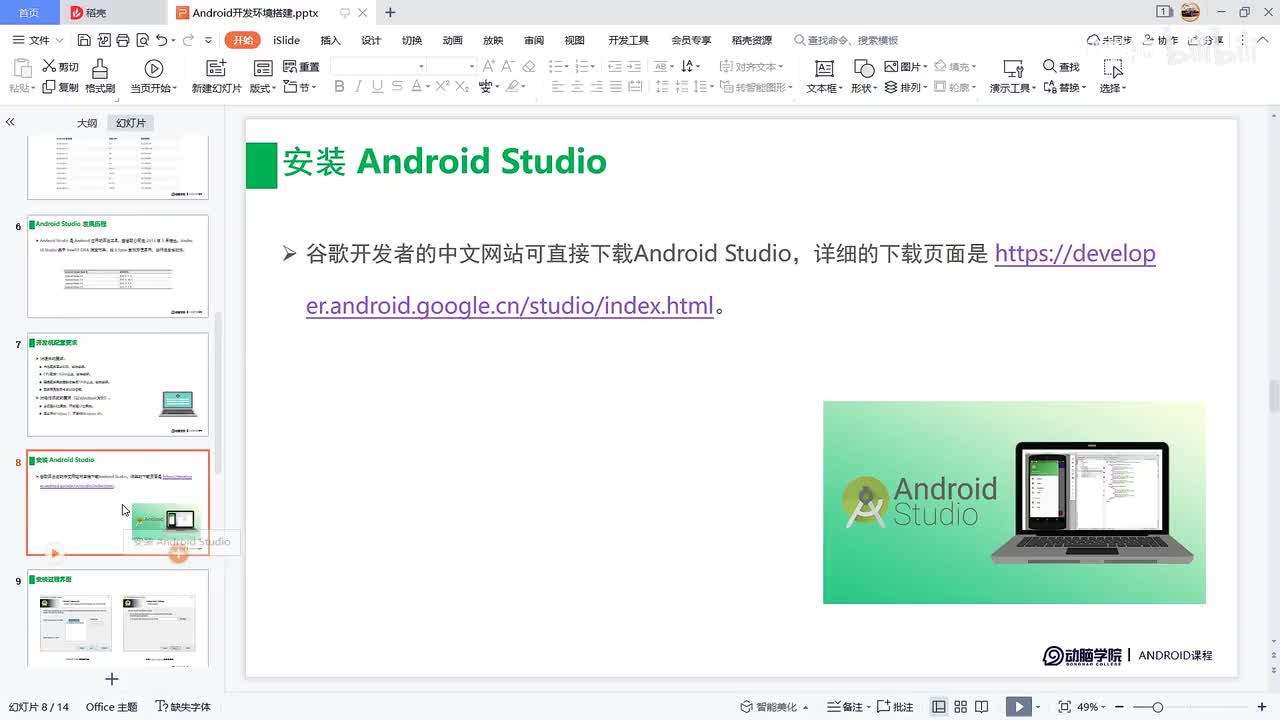The image size is (1280, 720).
Task: Select slide 7 thumbnail 开发机配置要求
Action: point(118,384)
